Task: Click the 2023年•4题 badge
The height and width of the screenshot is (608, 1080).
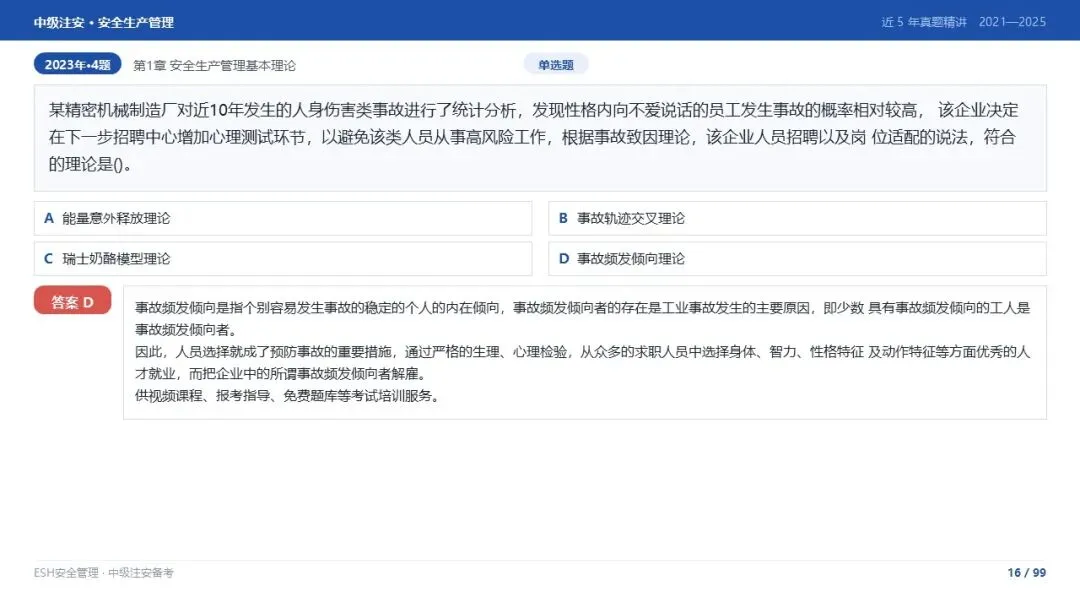Action: 77,64
